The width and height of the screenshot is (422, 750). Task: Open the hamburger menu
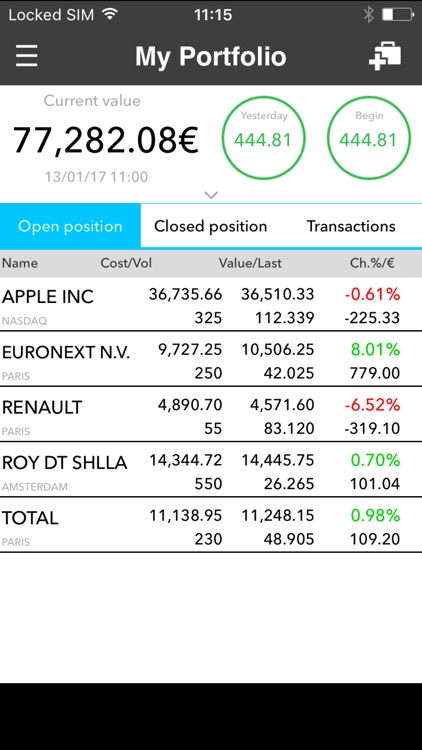pos(26,56)
